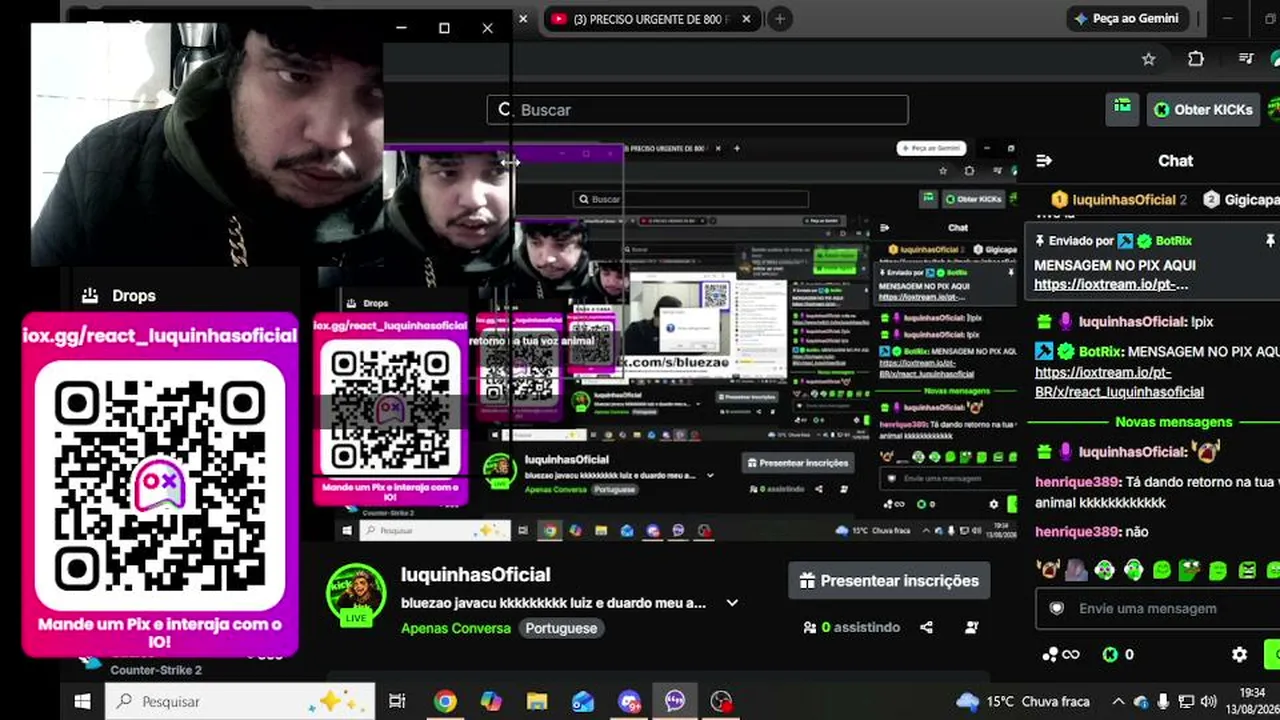Screen dimensions: 1280x720
Task: Click the henrique389 username in chat
Action: click(x=1076, y=482)
